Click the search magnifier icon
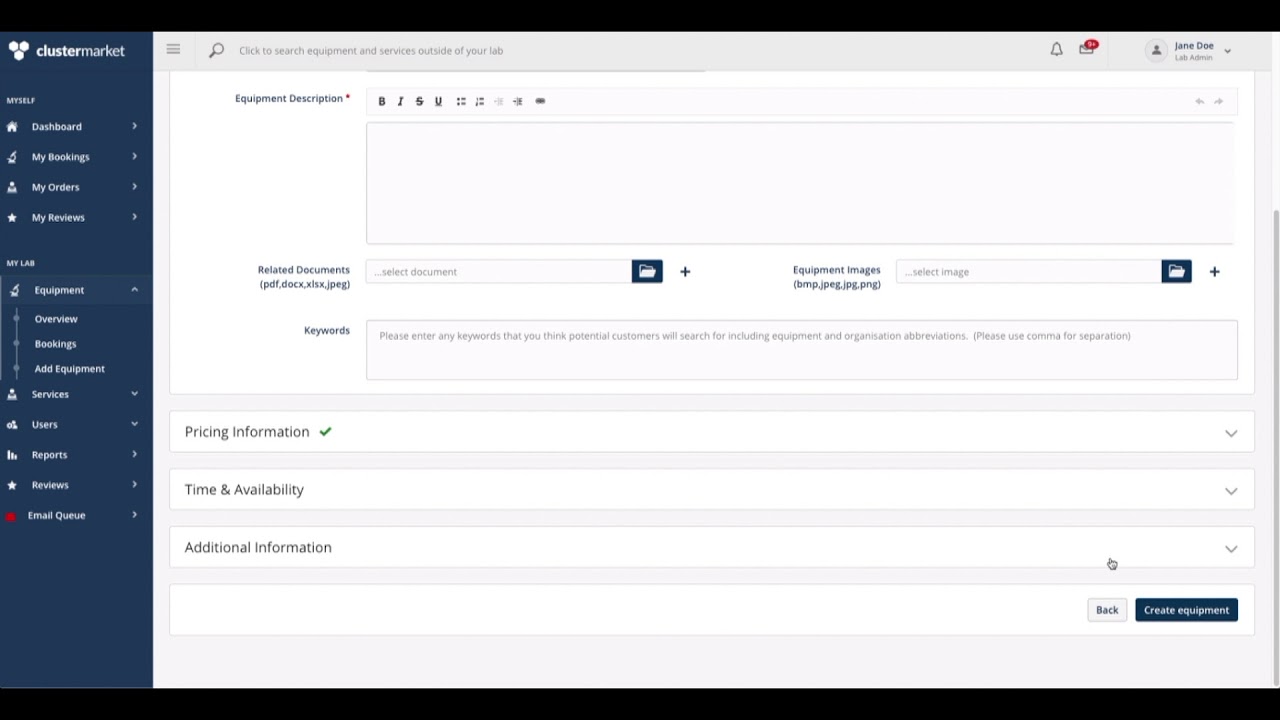Viewport: 1280px width, 720px height. 216,50
